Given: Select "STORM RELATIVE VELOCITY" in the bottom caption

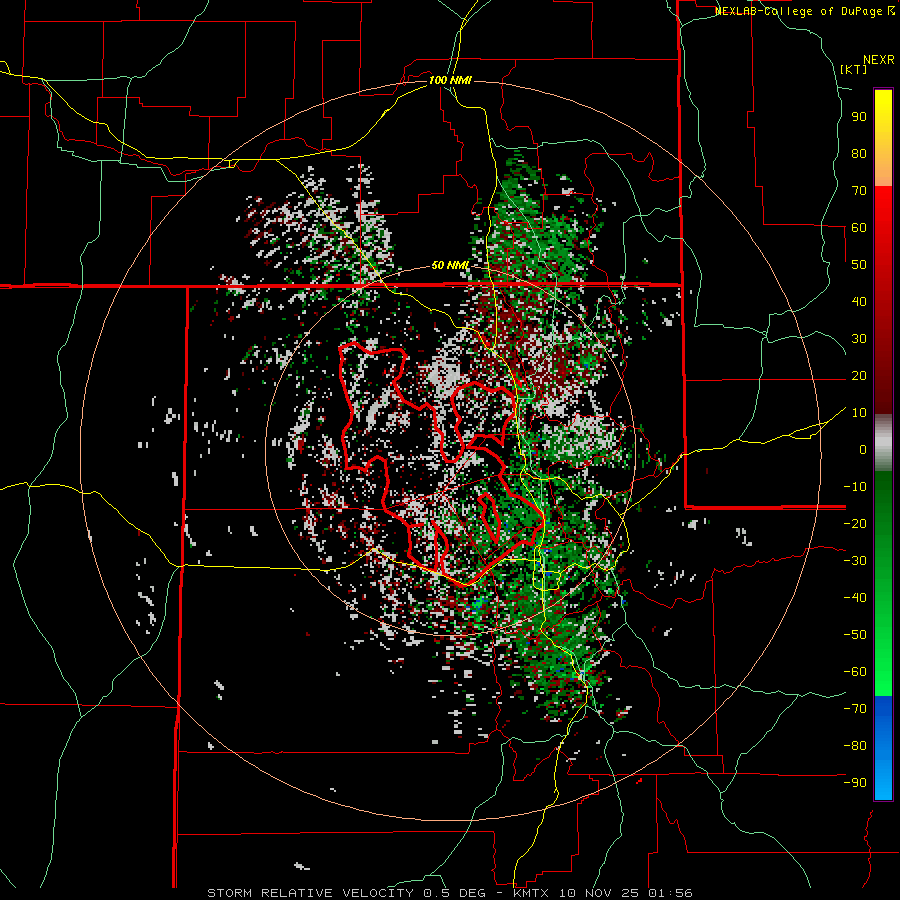Looking at the screenshot, I should 310,893.
